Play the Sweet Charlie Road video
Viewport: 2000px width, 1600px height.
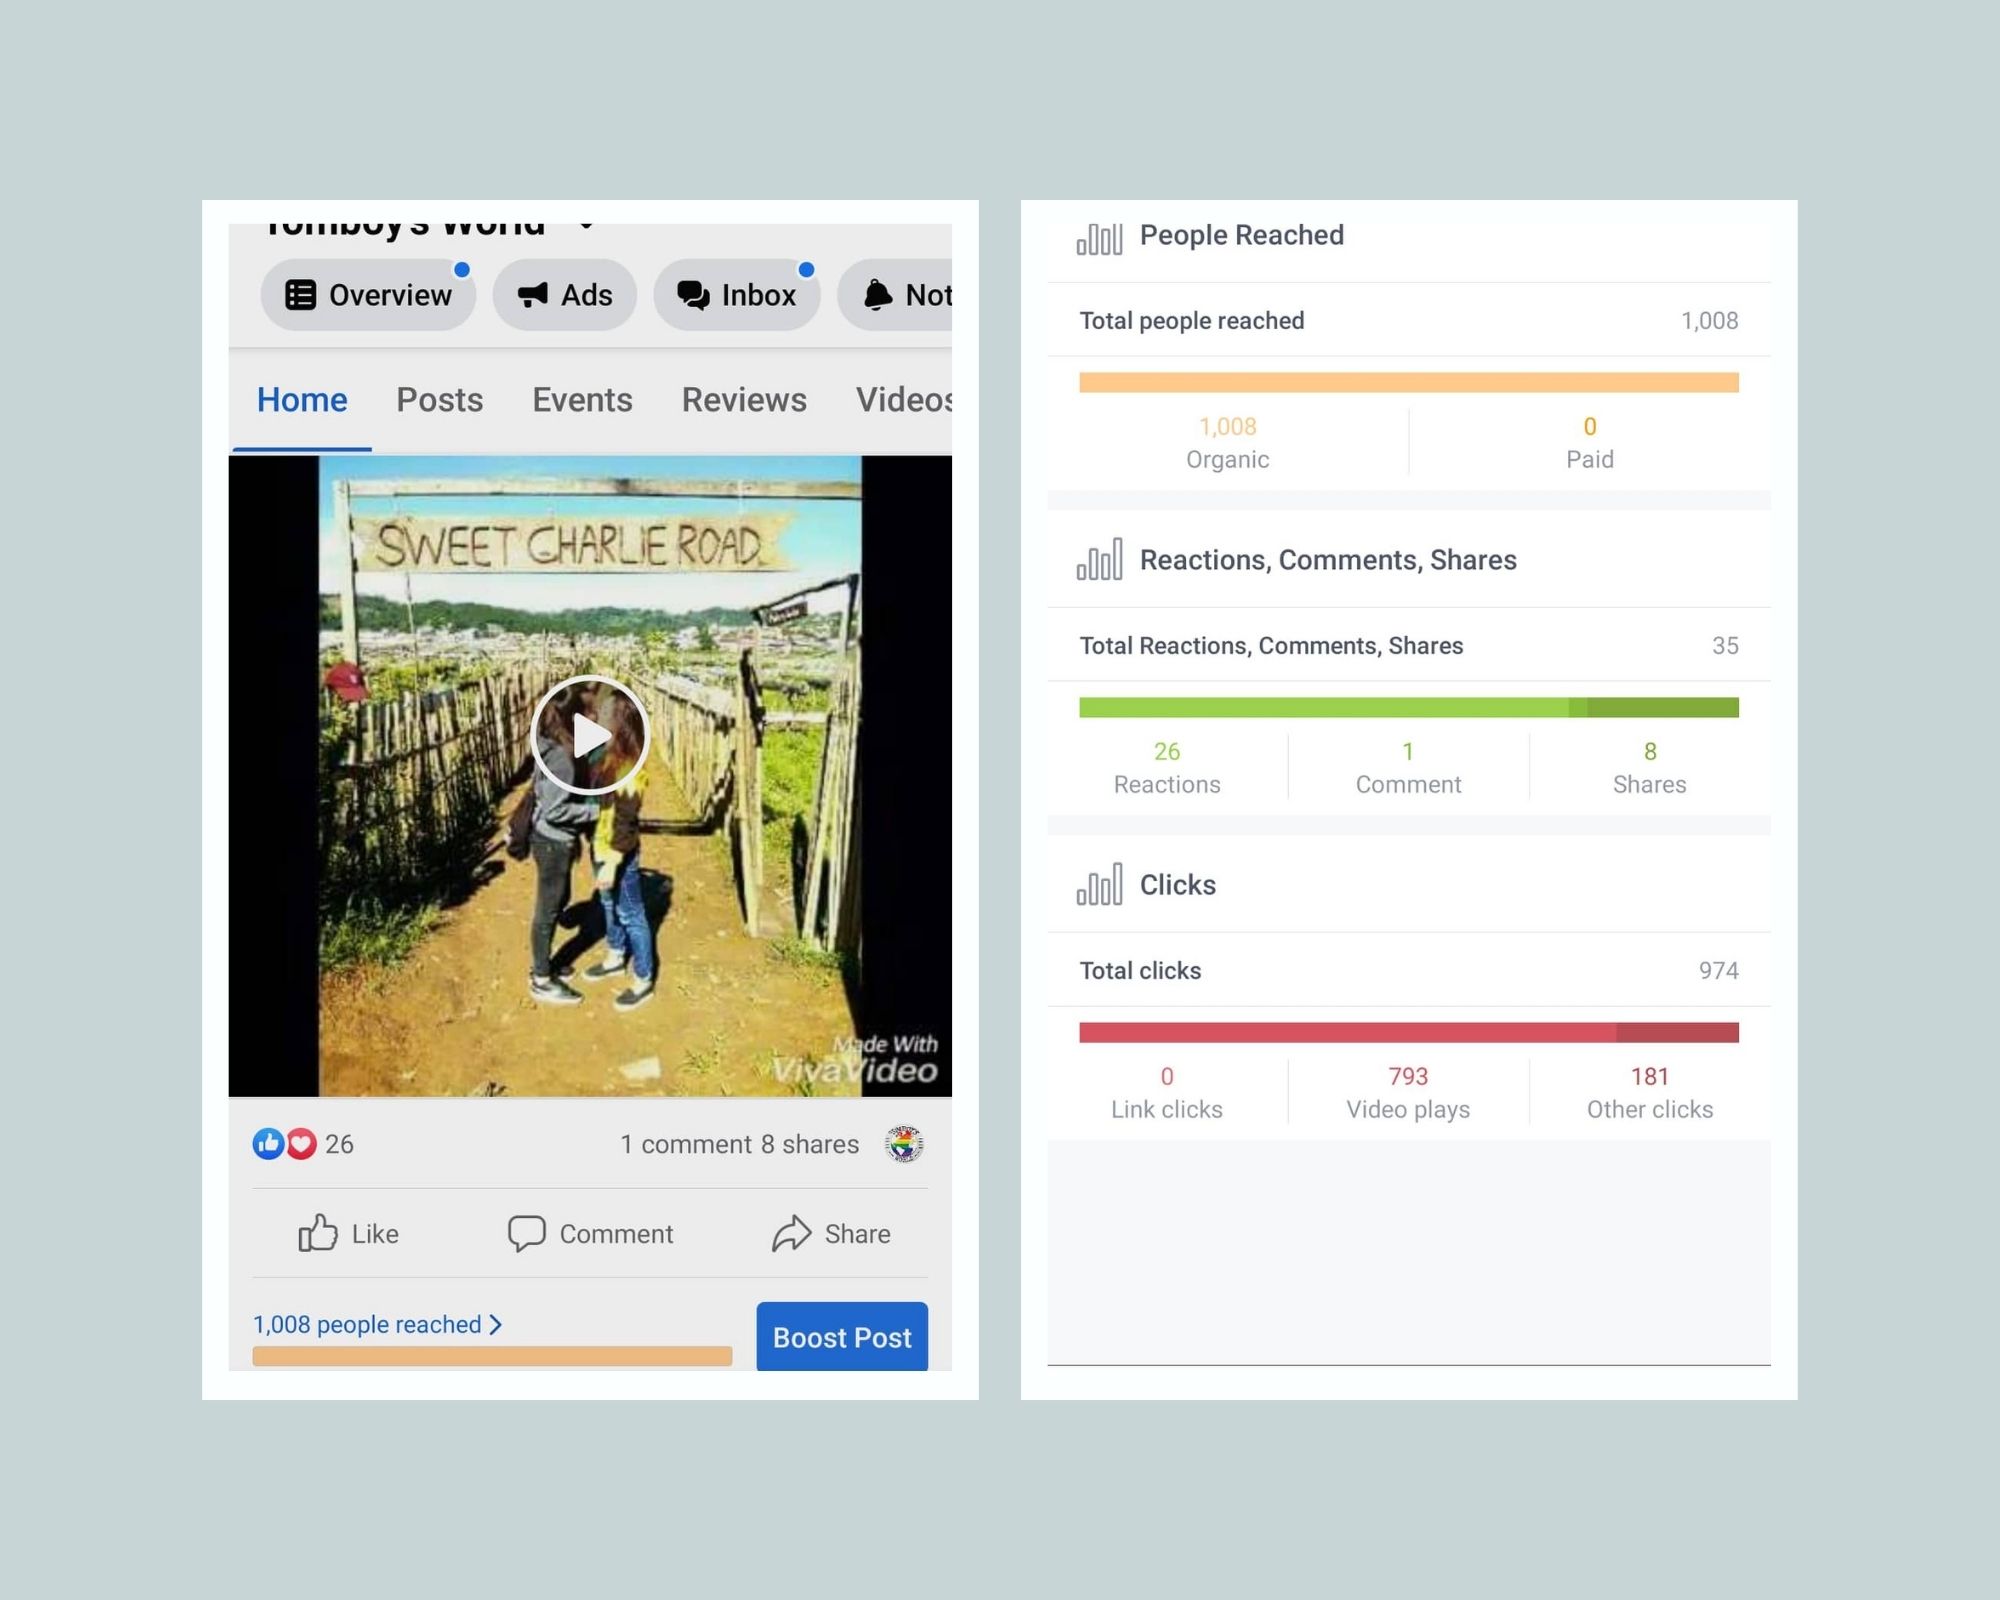tap(590, 735)
